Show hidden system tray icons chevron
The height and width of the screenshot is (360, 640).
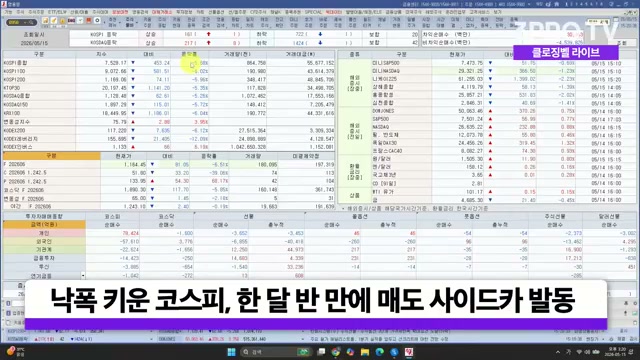pyautogui.click(x=558, y=352)
